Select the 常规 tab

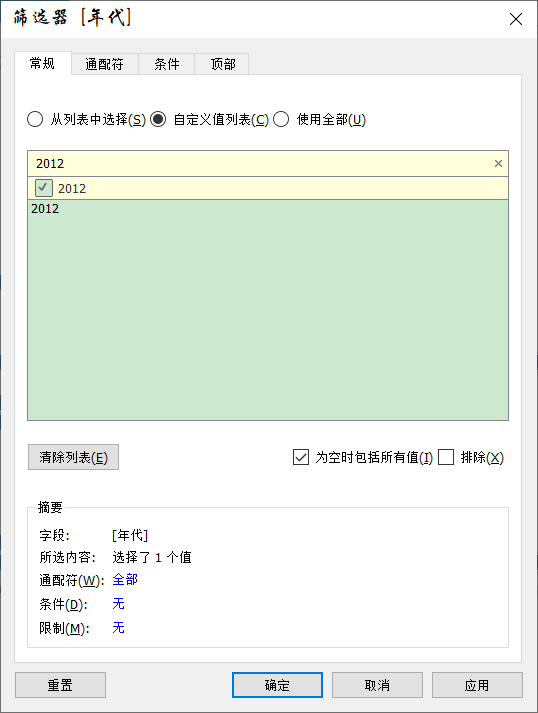click(x=43, y=63)
